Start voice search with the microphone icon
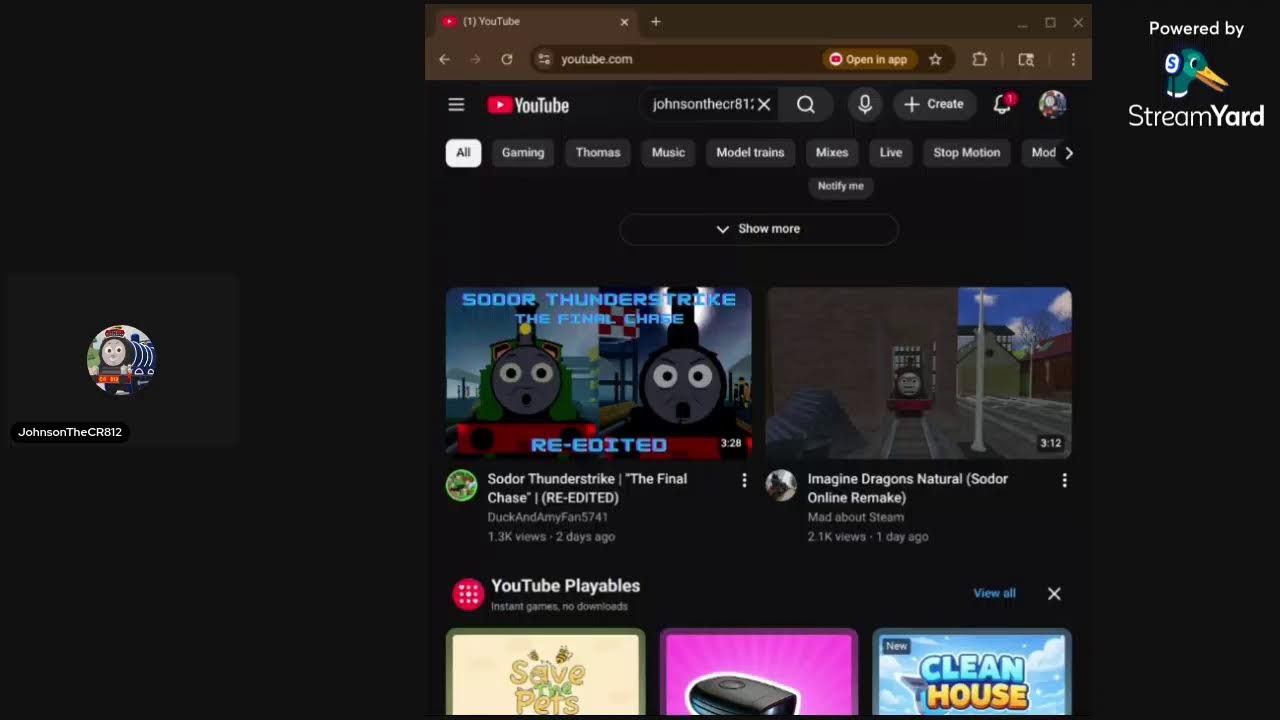The height and width of the screenshot is (720, 1280). pyautogui.click(x=865, y=104)
